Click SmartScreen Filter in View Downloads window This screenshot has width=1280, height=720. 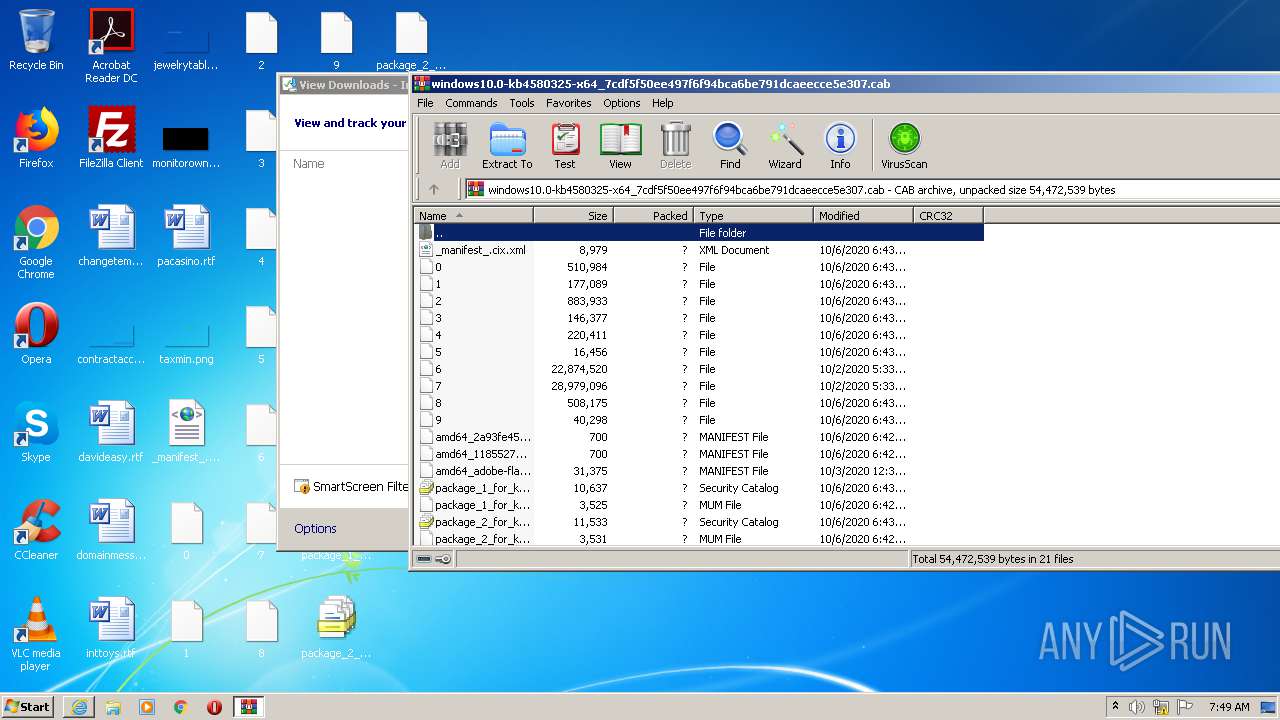pyautogui.click(x=351, y=487)
